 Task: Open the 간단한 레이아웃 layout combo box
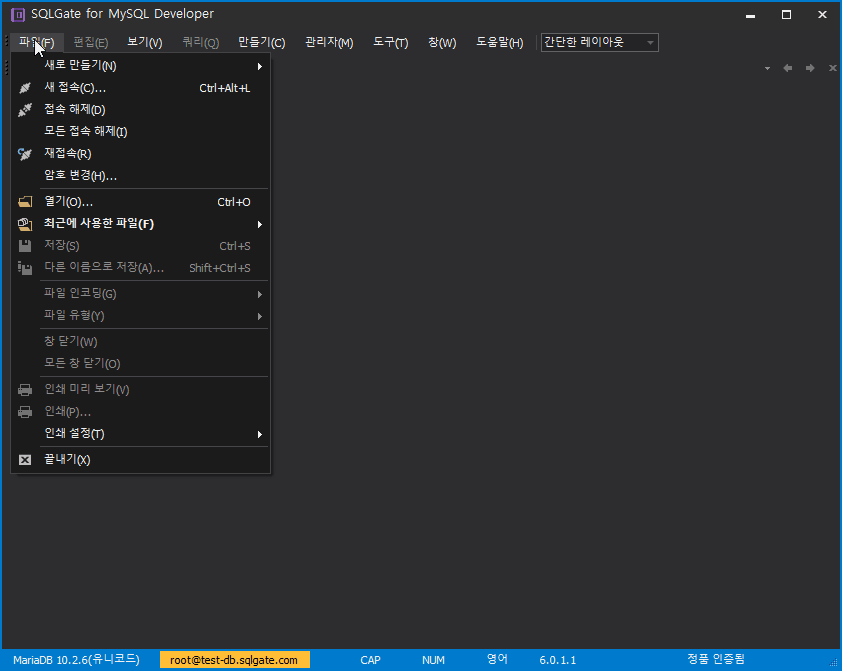click(599, 42)
